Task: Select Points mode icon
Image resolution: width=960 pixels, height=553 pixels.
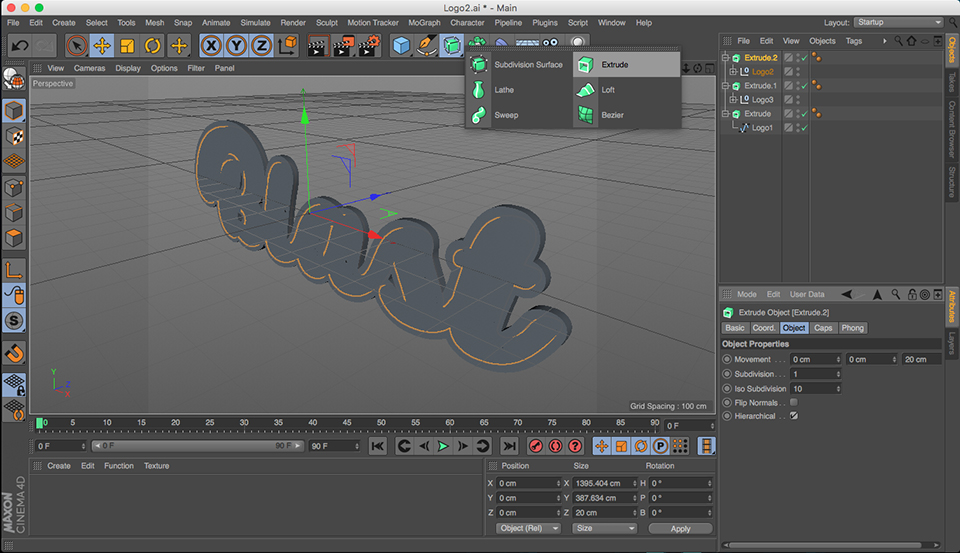Action: click(13, 187)
